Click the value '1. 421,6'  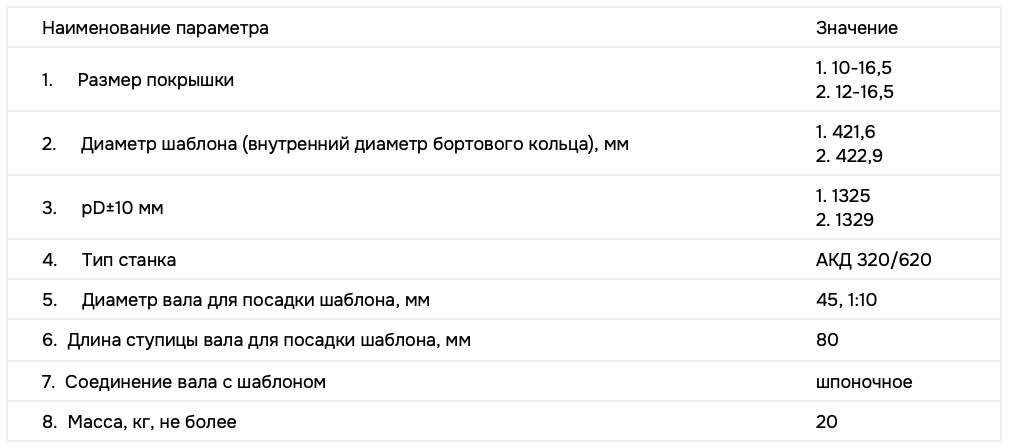848,133
